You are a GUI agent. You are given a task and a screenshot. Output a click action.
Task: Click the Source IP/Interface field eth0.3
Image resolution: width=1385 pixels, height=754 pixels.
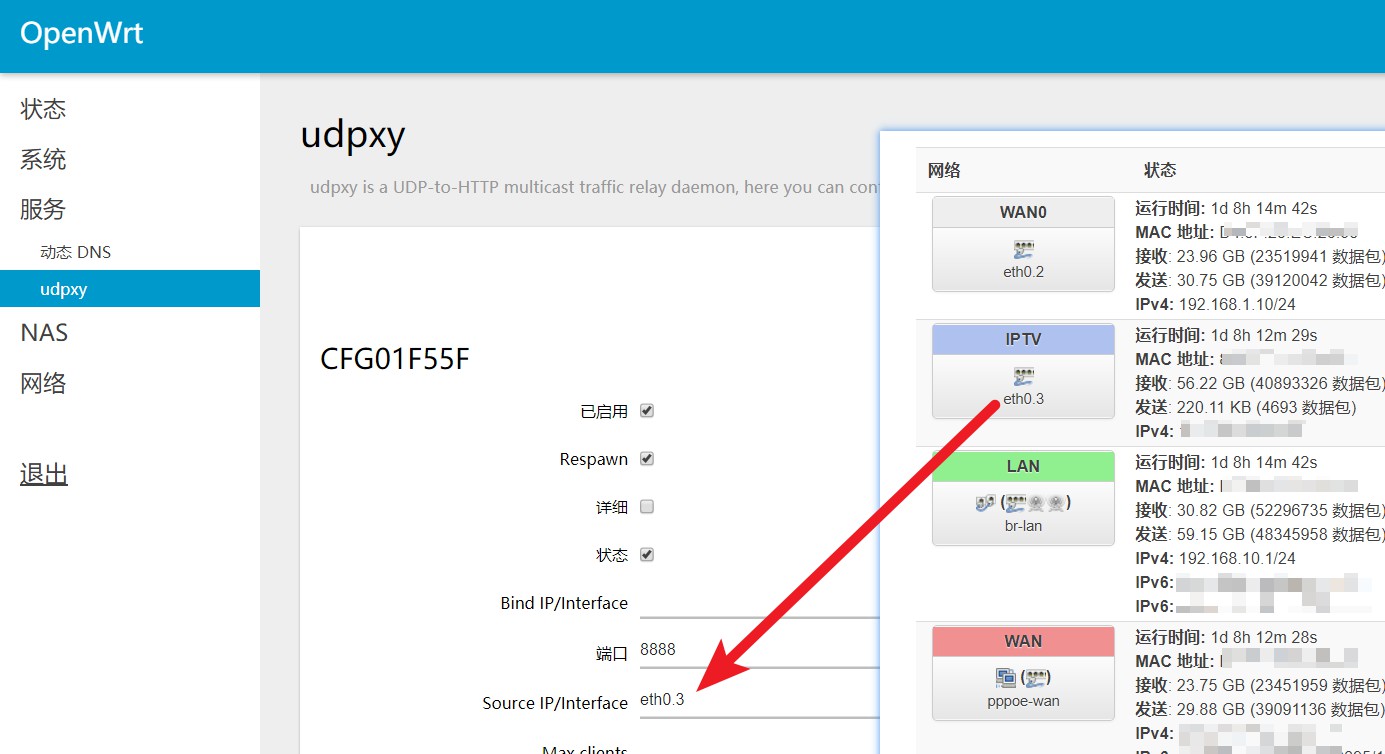[x=760, y=700]
